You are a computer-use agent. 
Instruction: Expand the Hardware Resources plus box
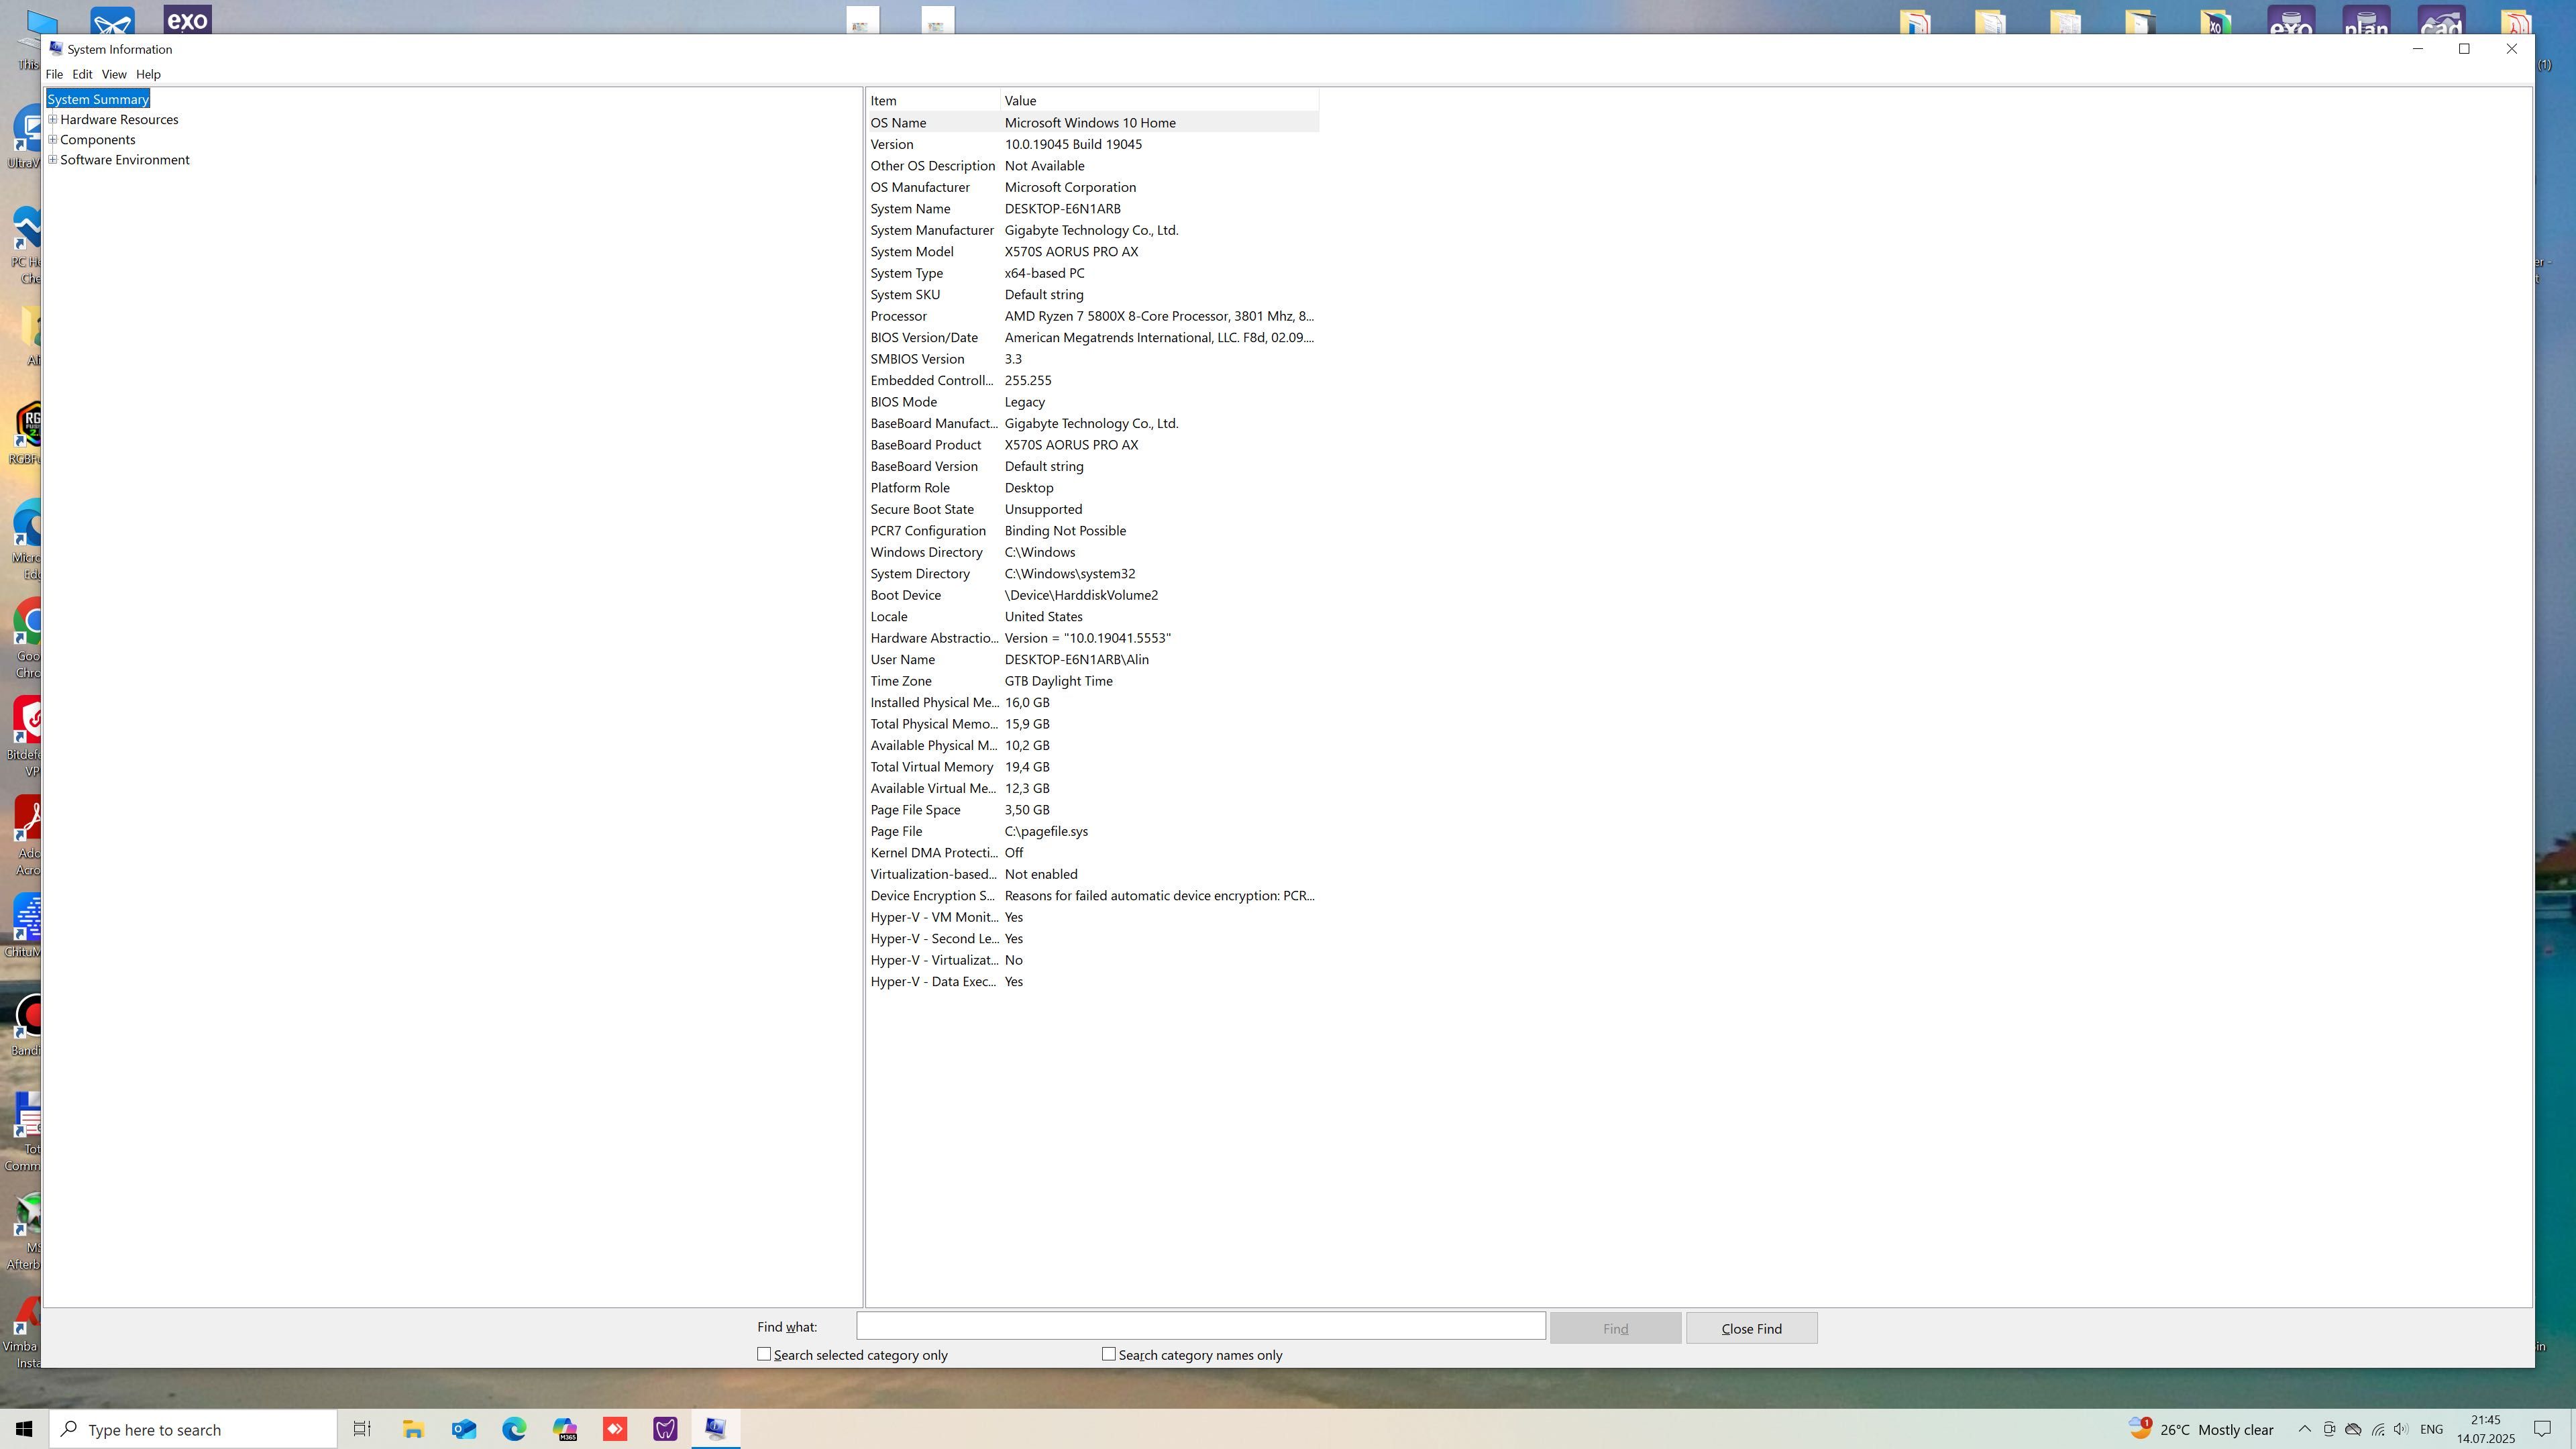coord(53,119)
